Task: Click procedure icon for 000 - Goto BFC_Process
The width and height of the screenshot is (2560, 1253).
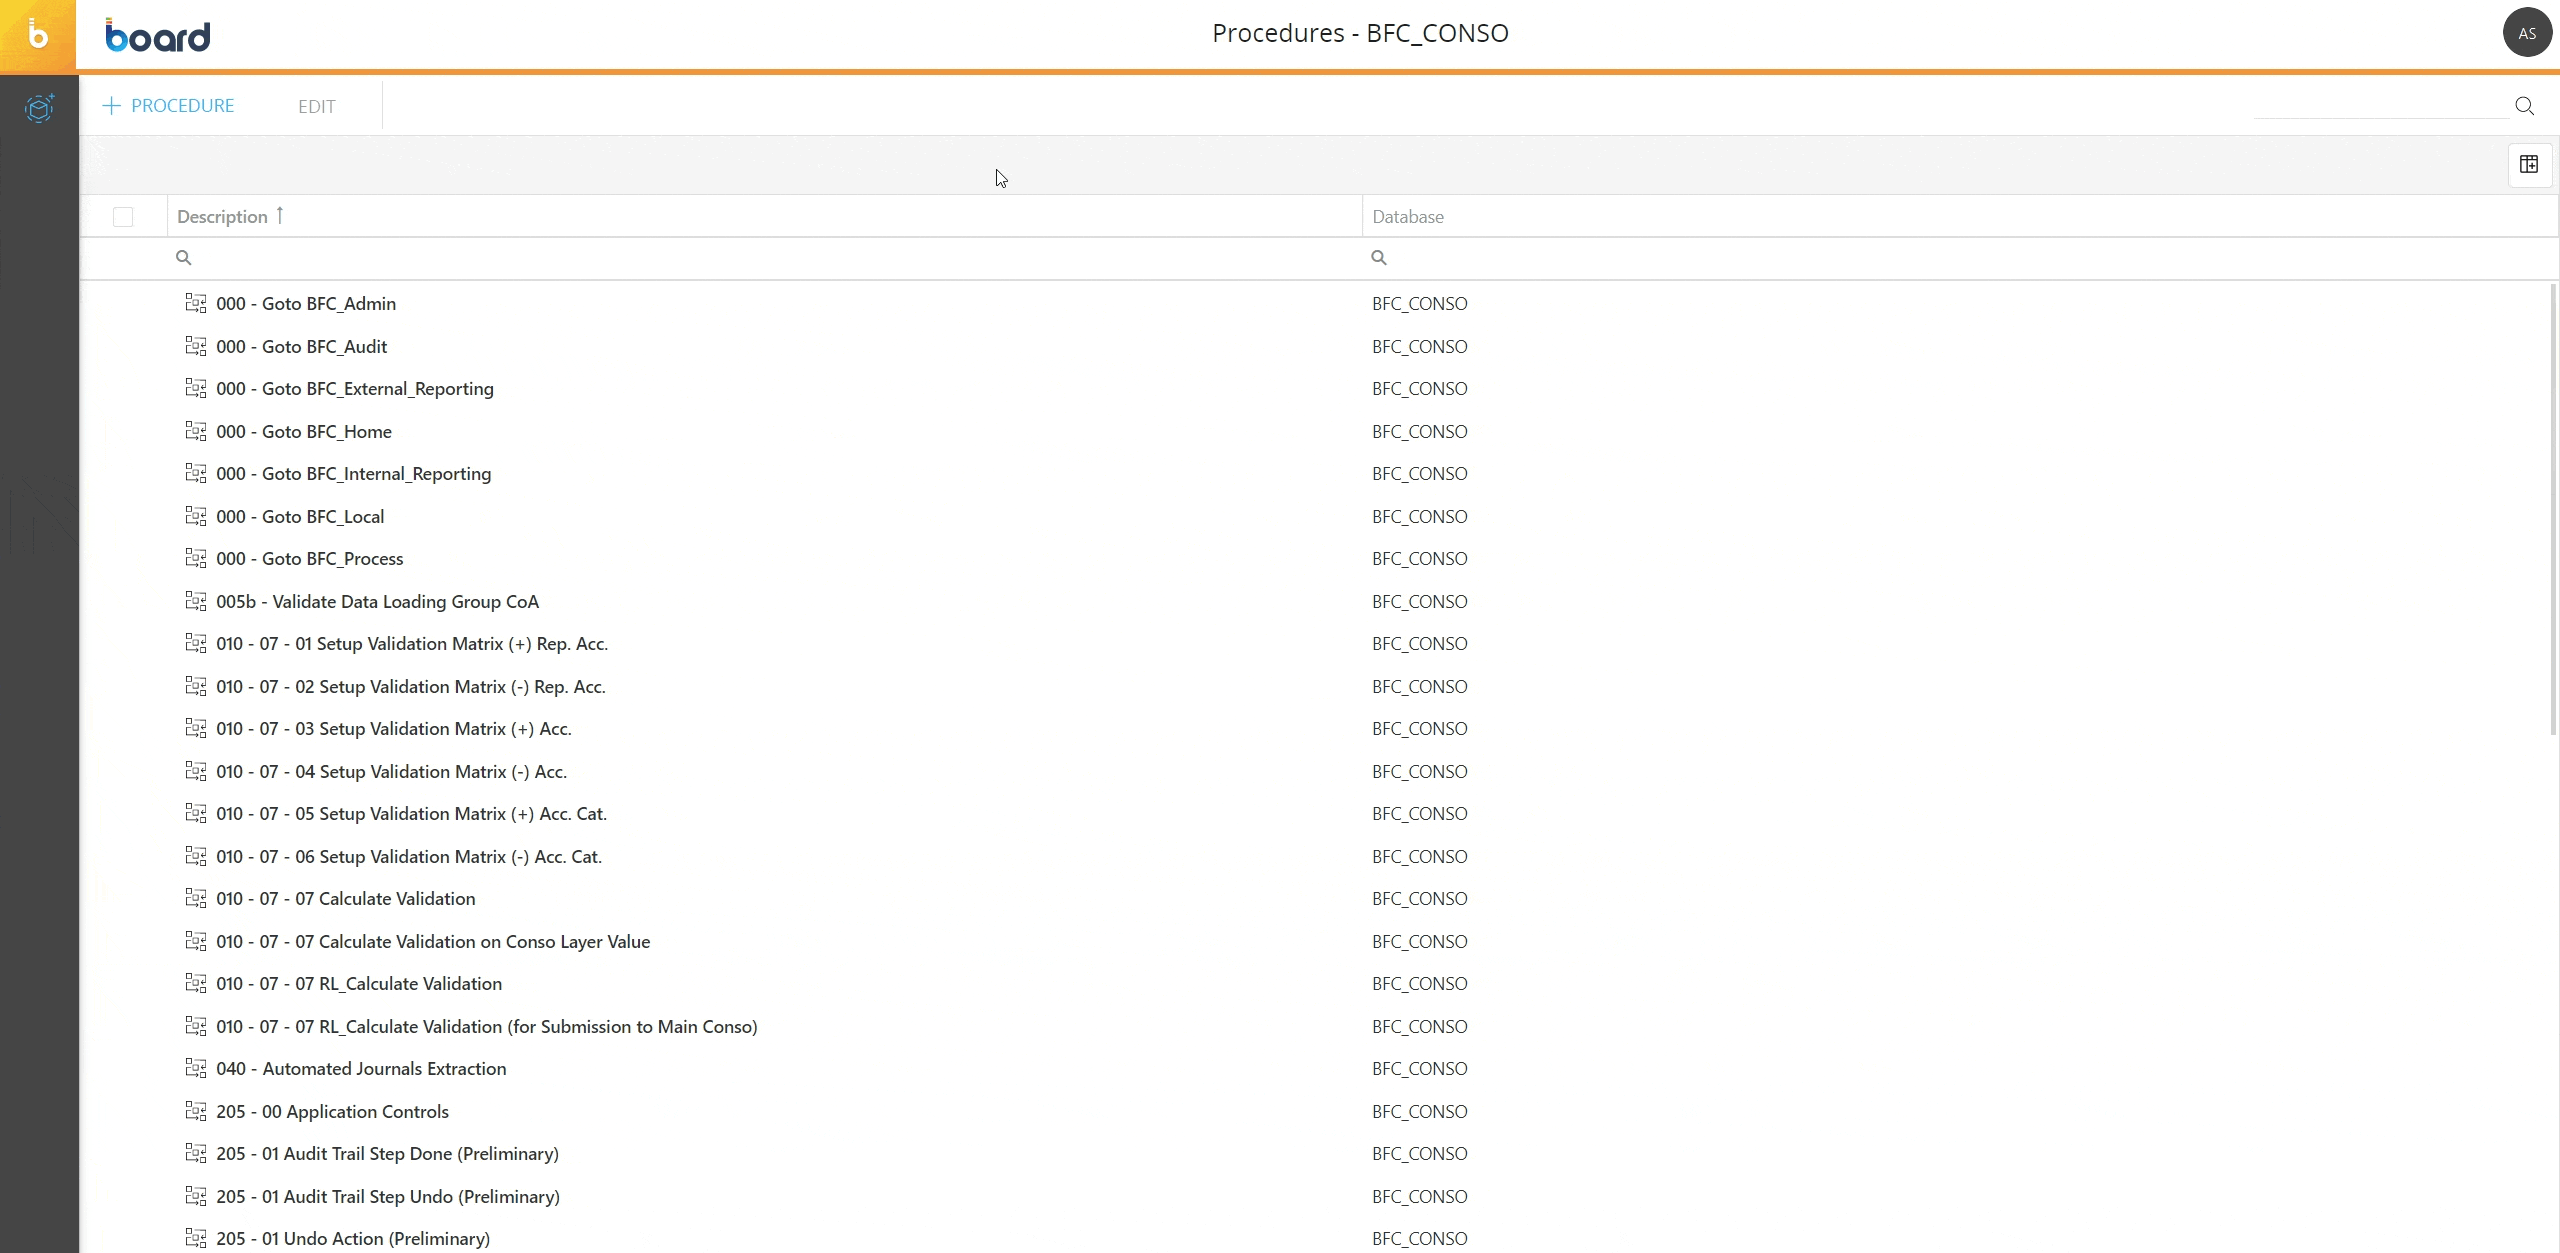Action: click(196, 558)
